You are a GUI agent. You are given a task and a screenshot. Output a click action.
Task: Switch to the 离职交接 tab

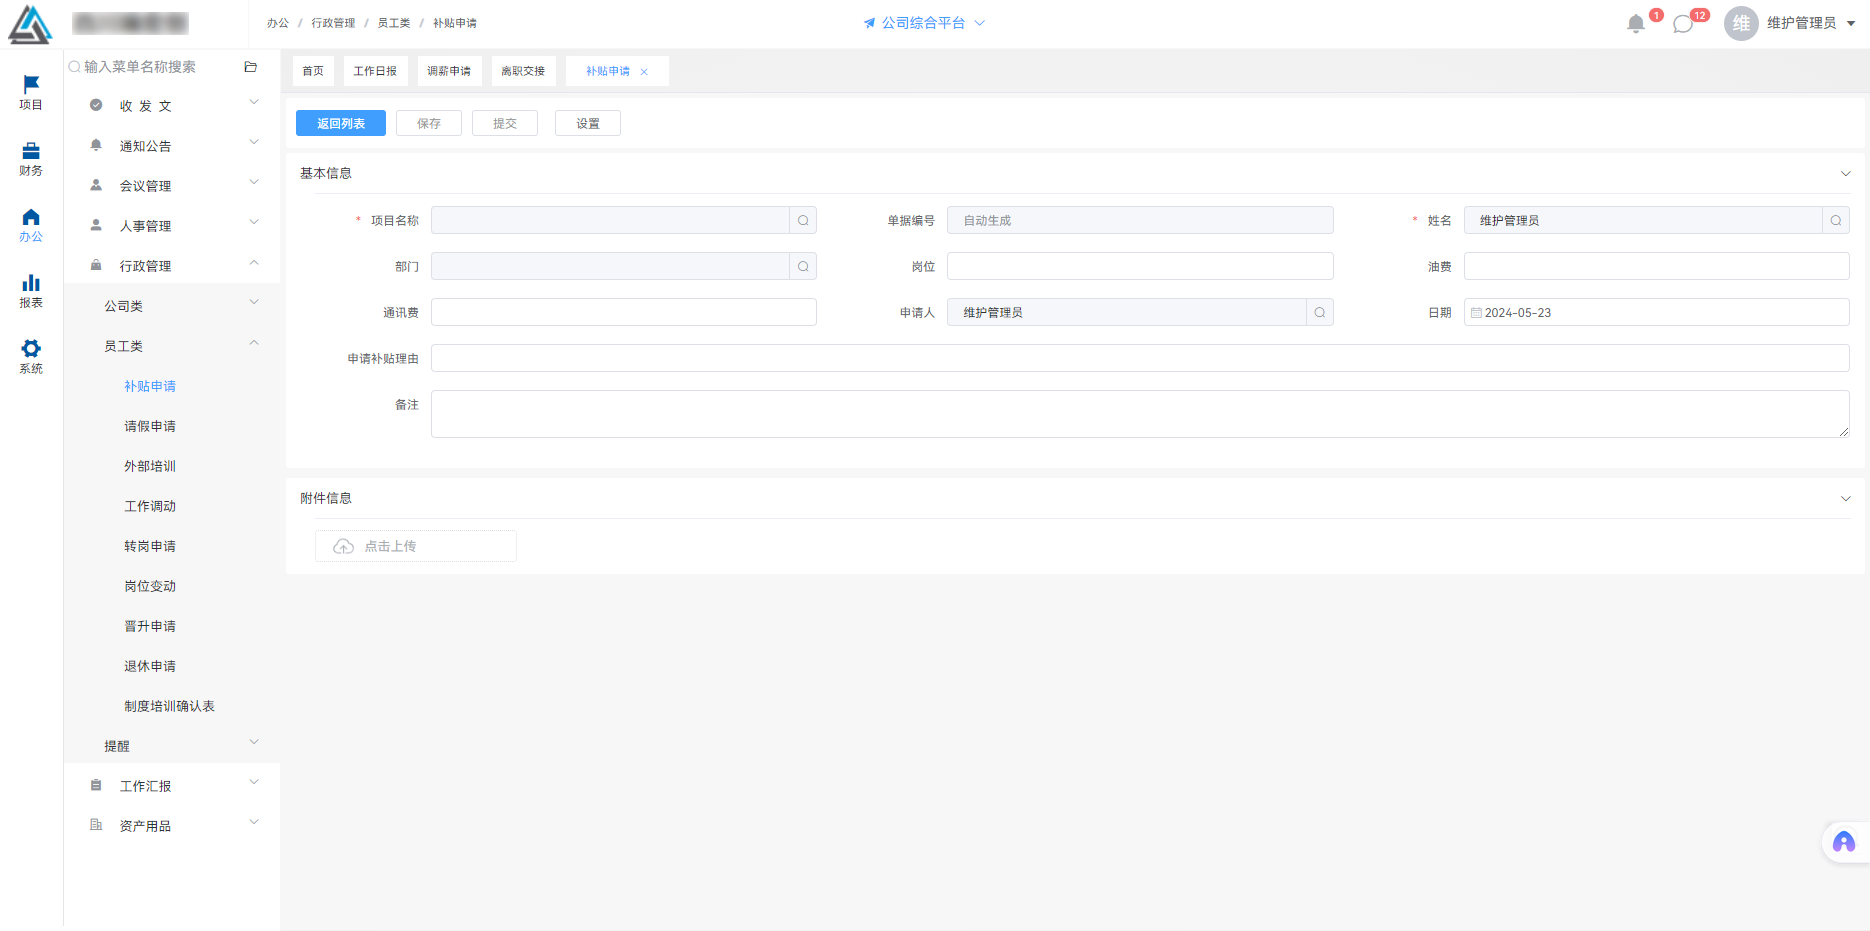(x=523, y=71)
